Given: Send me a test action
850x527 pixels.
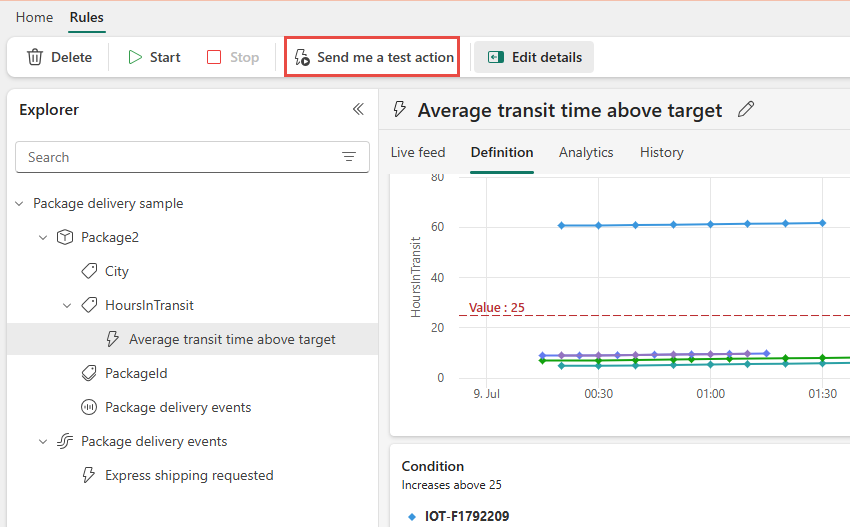Looking at the screenshot, I should (374, 57).
